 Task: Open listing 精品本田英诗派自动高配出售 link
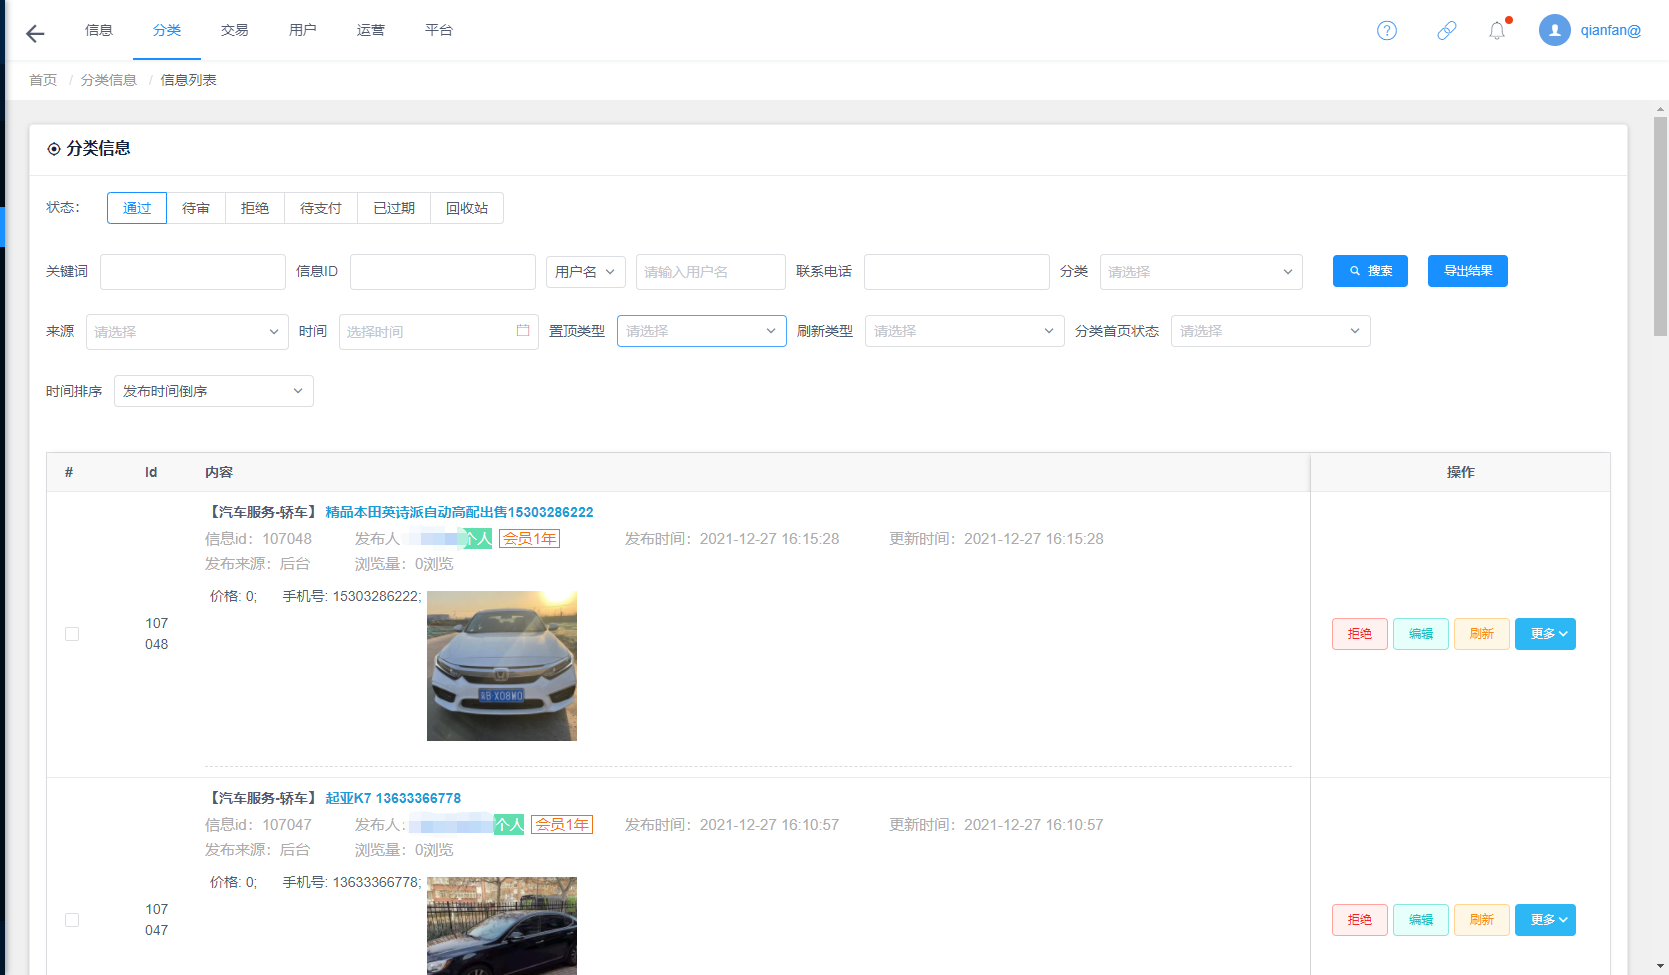459,512
